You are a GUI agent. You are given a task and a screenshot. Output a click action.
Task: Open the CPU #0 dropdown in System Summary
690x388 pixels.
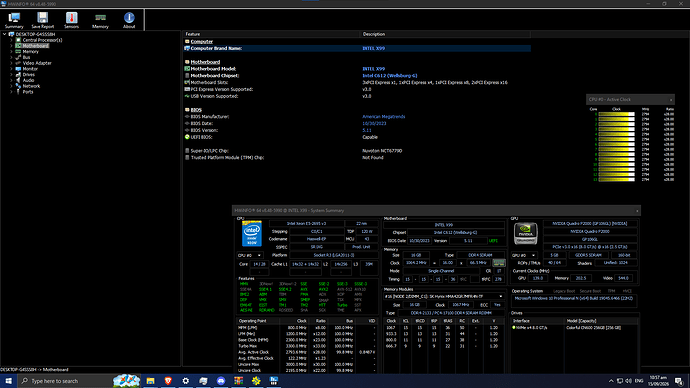point(250,255)
